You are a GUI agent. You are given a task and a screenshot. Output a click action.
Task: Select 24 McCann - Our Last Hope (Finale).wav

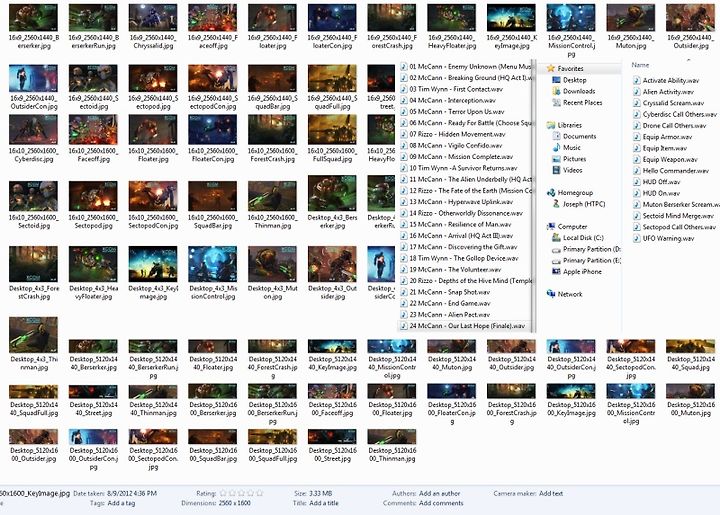coord(462,326)
